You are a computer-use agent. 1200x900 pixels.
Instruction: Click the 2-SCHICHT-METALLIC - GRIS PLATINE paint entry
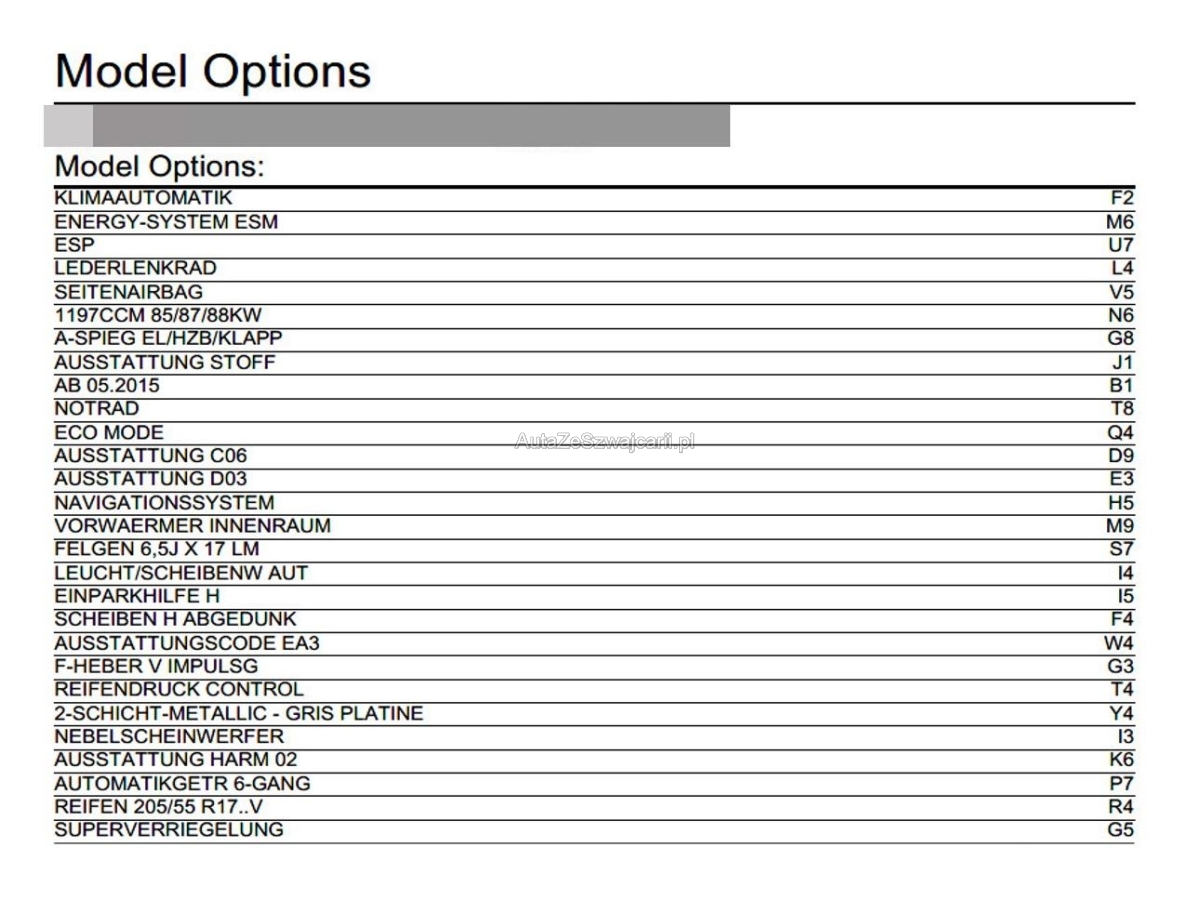coord(239,713)
